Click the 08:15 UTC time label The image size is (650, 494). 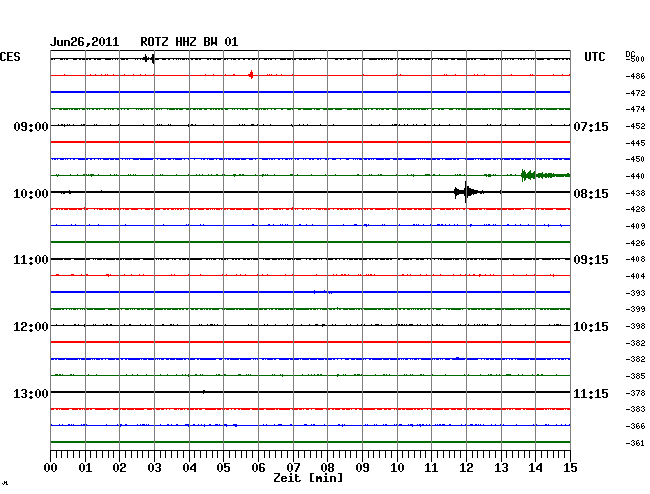pyautogui.click(x=591, y=194)
